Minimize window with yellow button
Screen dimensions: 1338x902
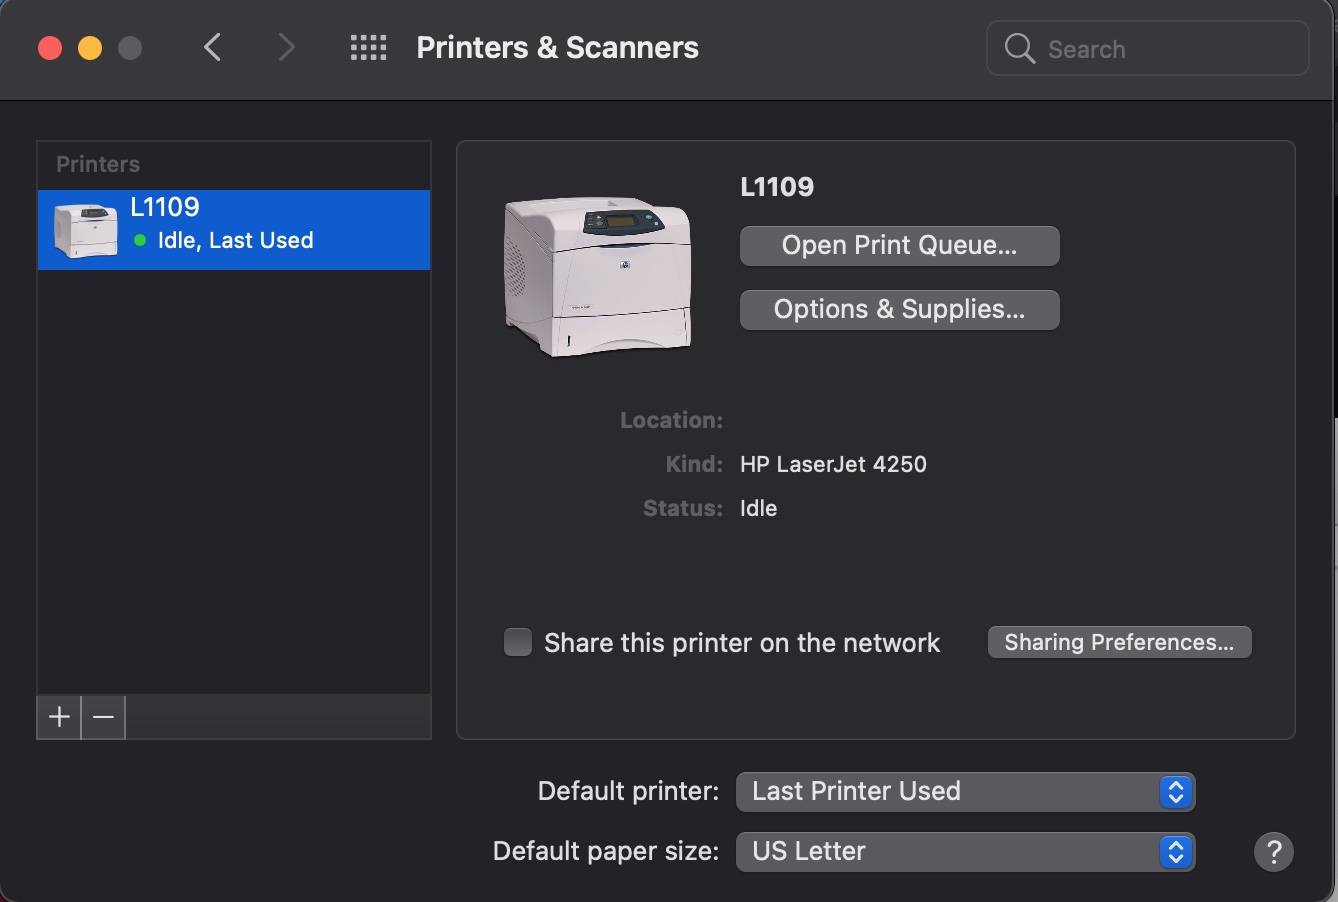90,48
